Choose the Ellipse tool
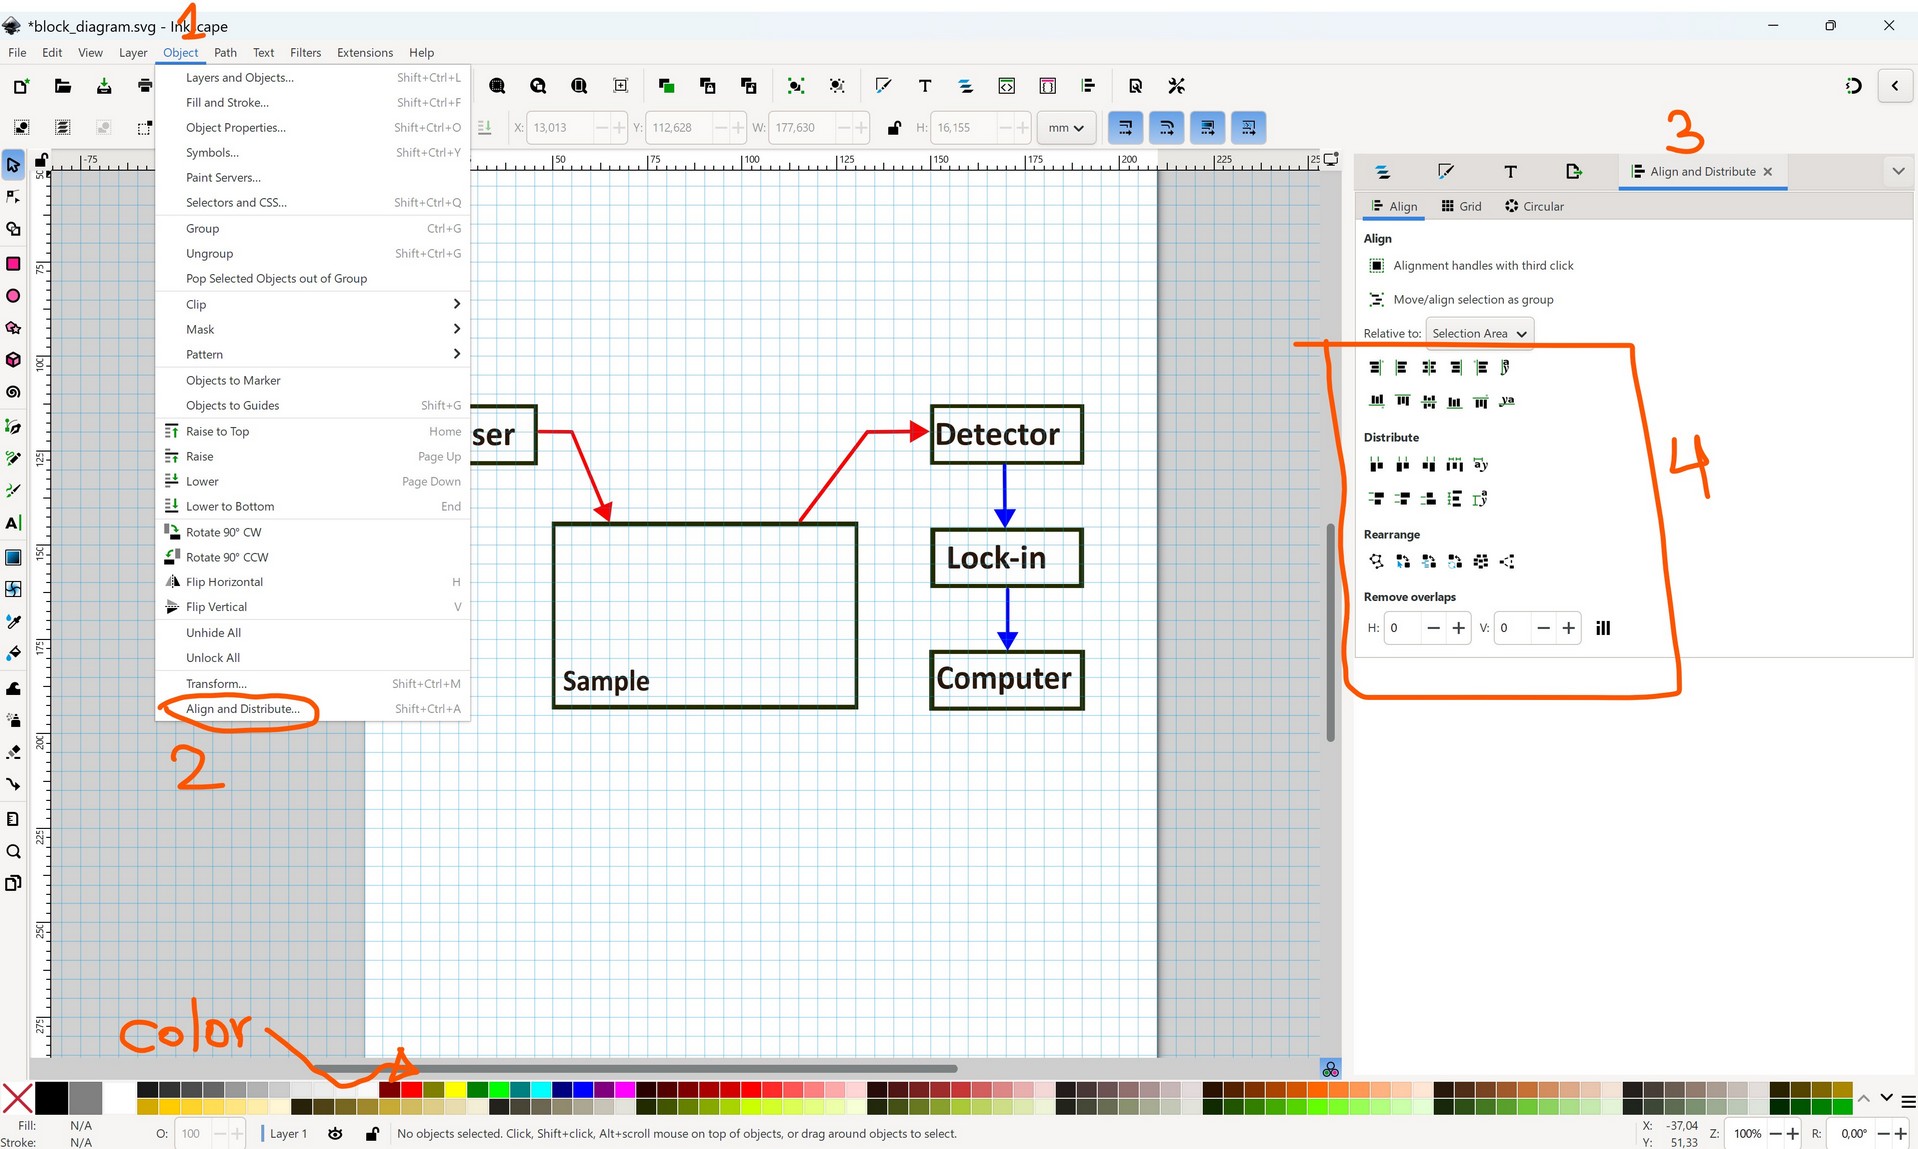The height and width of the screenshot is (1149, 1918). (13, 296)
